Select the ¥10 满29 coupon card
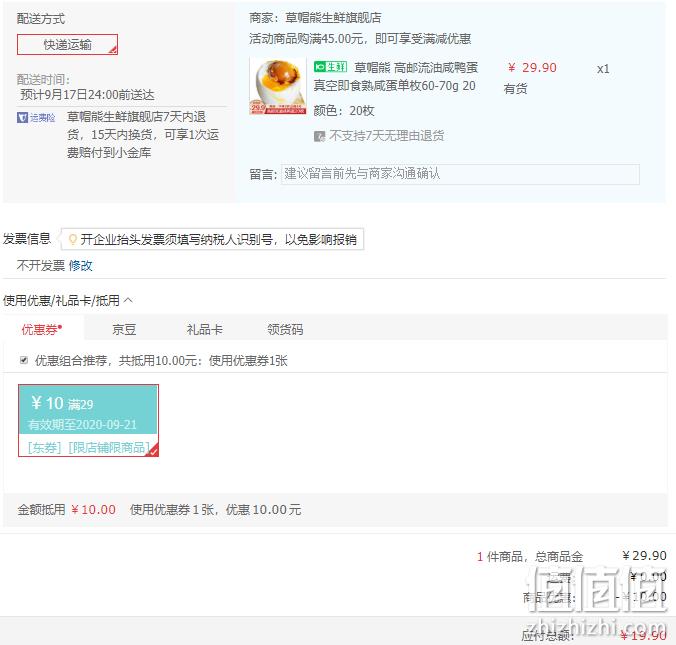This screenshot has height=645, width=676. click(88, 420)
